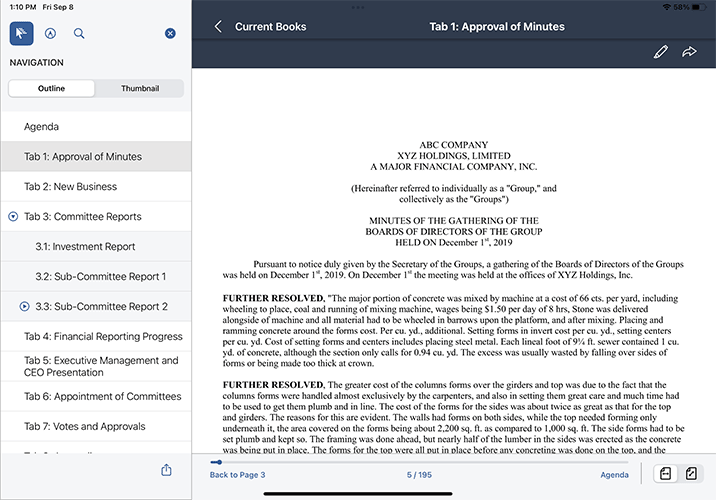Click the Back to Page 3 link

(x=237, y=474)
